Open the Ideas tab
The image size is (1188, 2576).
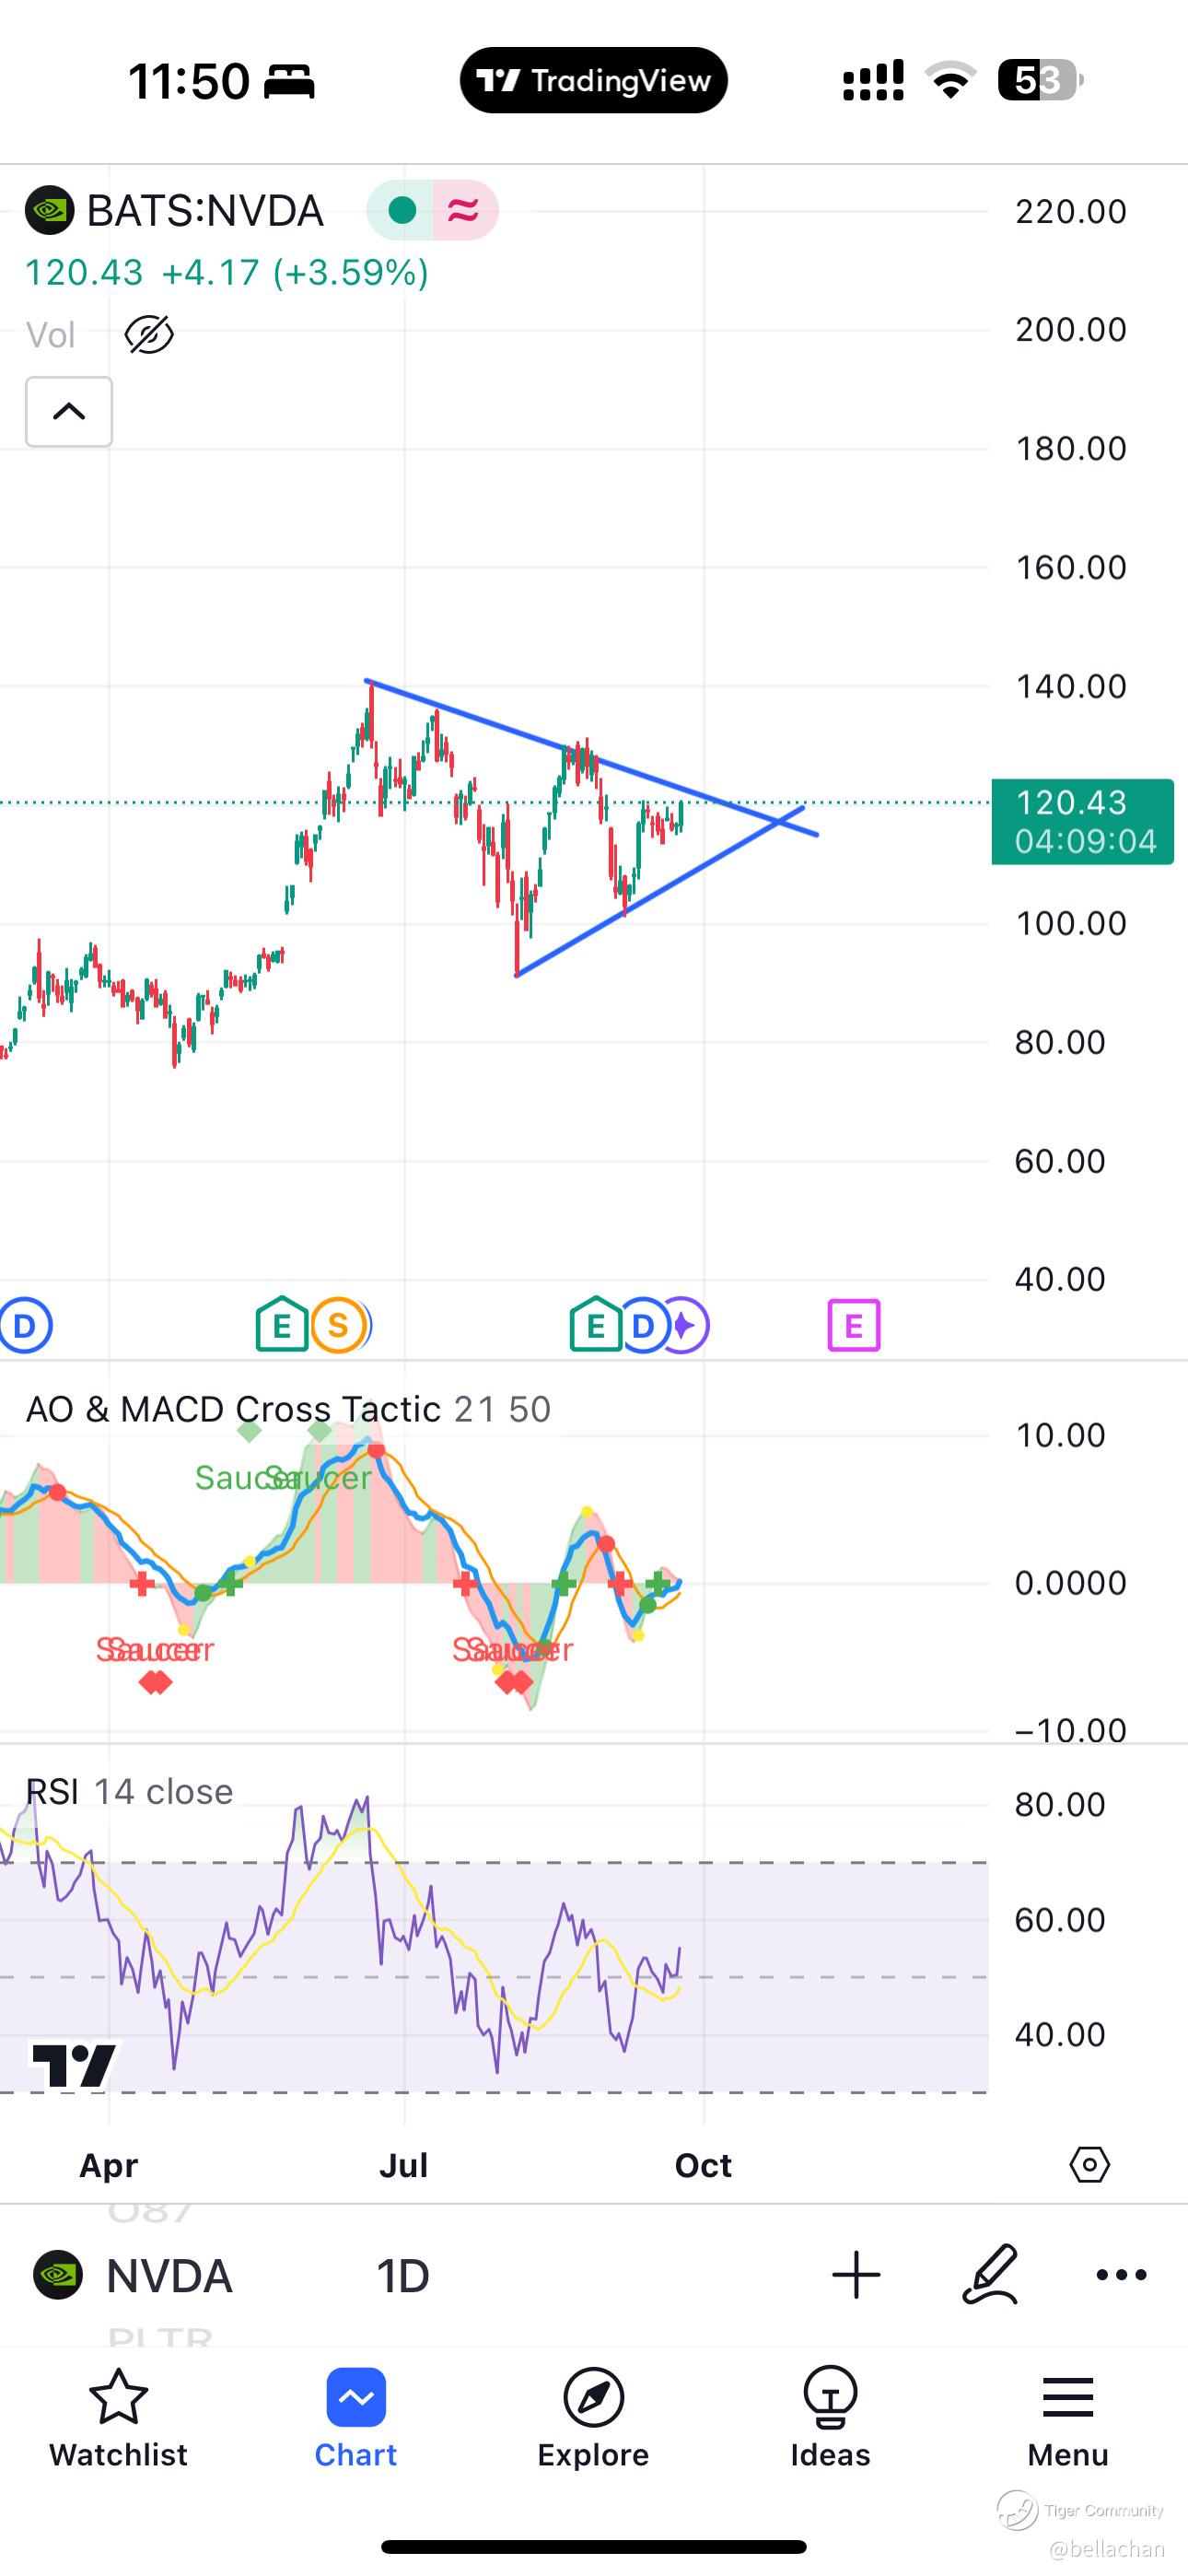tap(830, 2418)
